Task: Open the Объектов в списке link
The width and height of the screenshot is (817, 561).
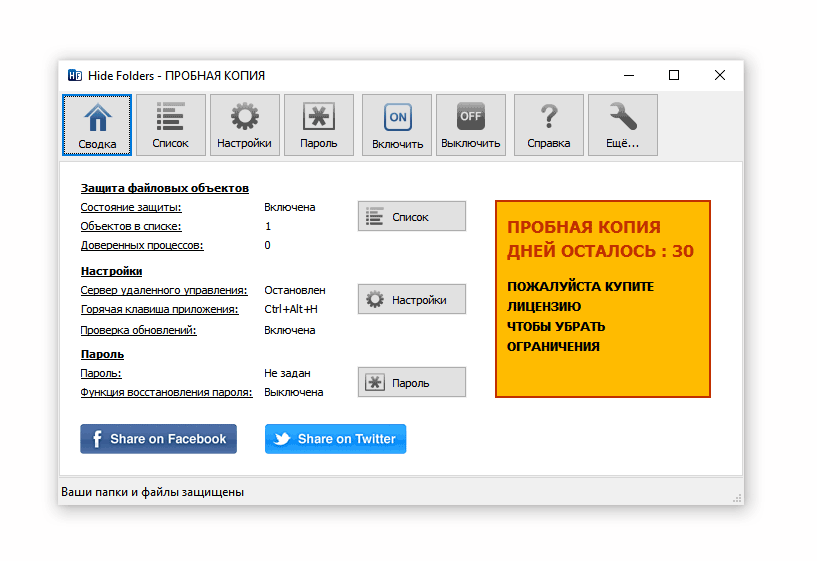Action: pos(131,227)
